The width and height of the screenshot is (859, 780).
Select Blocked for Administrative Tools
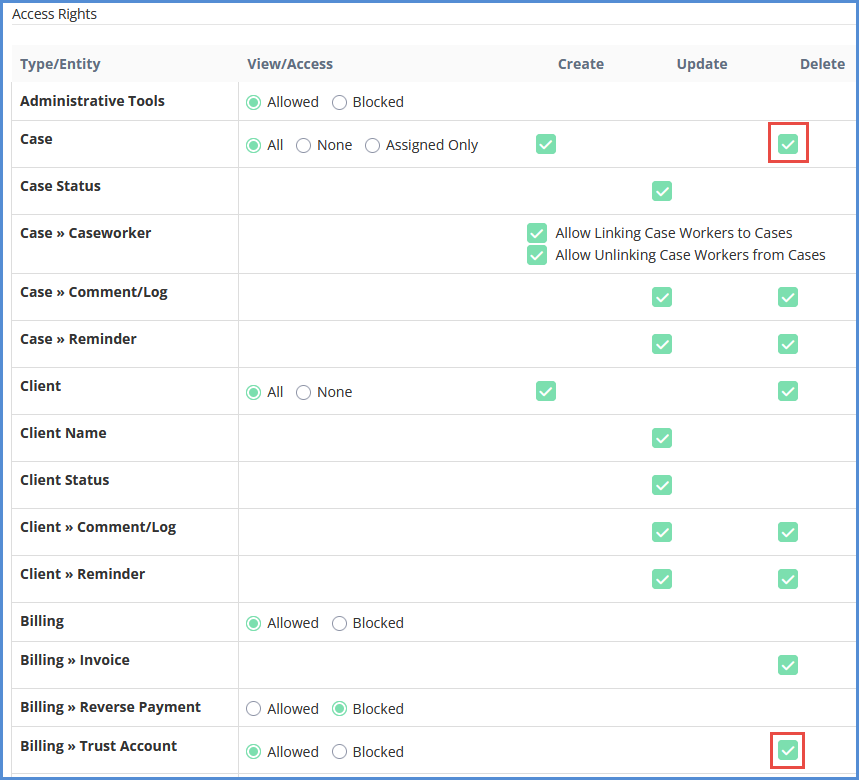(x=340, y=102)
